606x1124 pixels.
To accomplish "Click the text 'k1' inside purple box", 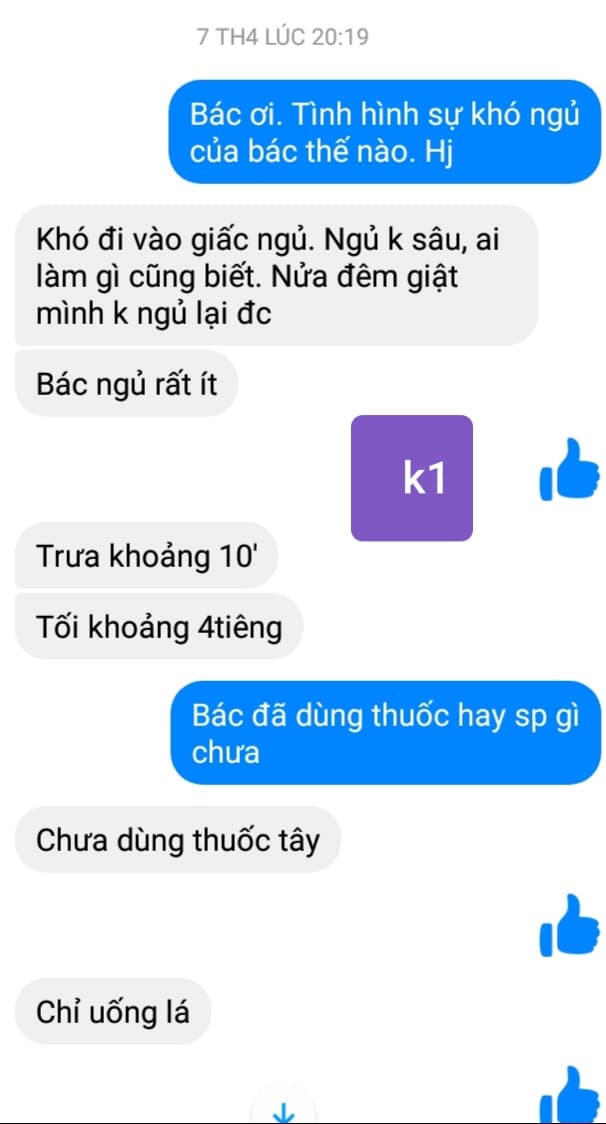I will click(425, 479).
